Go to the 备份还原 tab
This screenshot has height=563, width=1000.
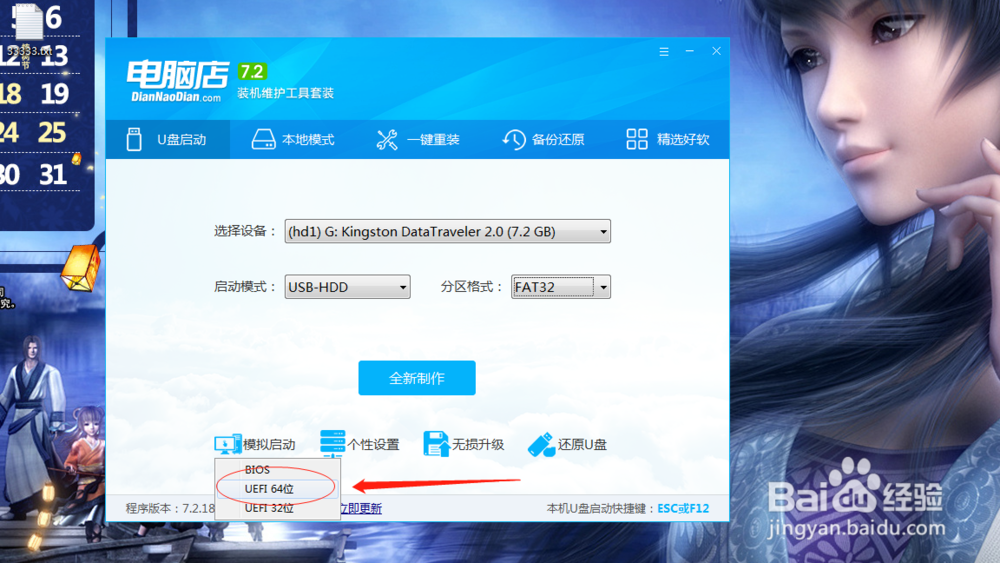pos(543,139)
